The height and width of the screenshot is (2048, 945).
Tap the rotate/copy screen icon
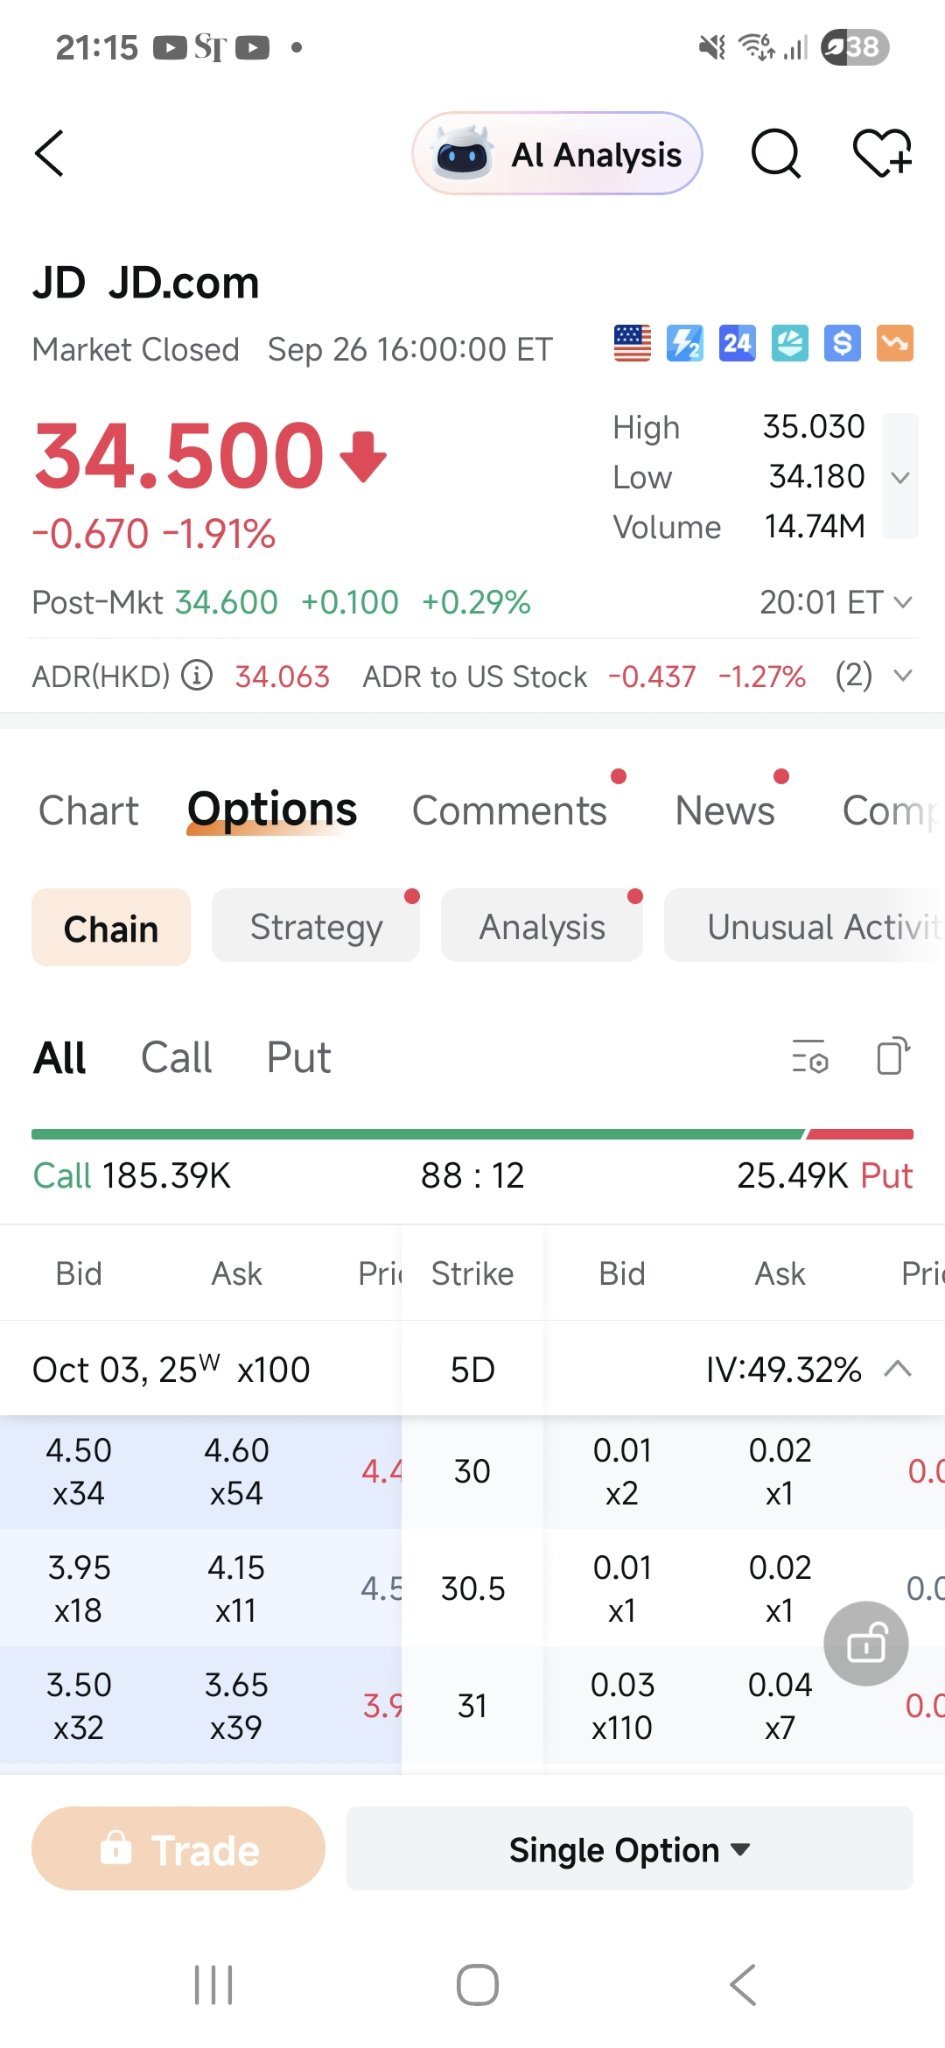[x=893, y=1056]
